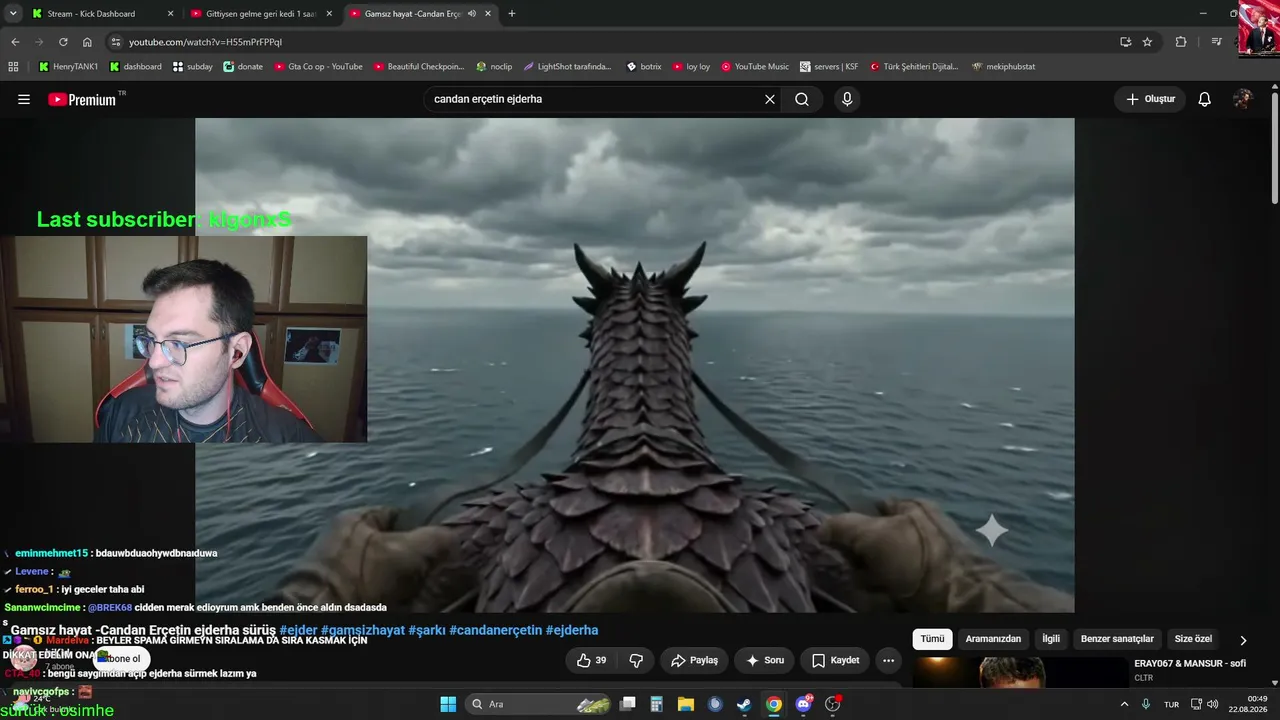The width and height of the screenshot is (1280, 720).
Task: Switch to the Stream - Kick Dashboard tab
Action: pos(100,14)
